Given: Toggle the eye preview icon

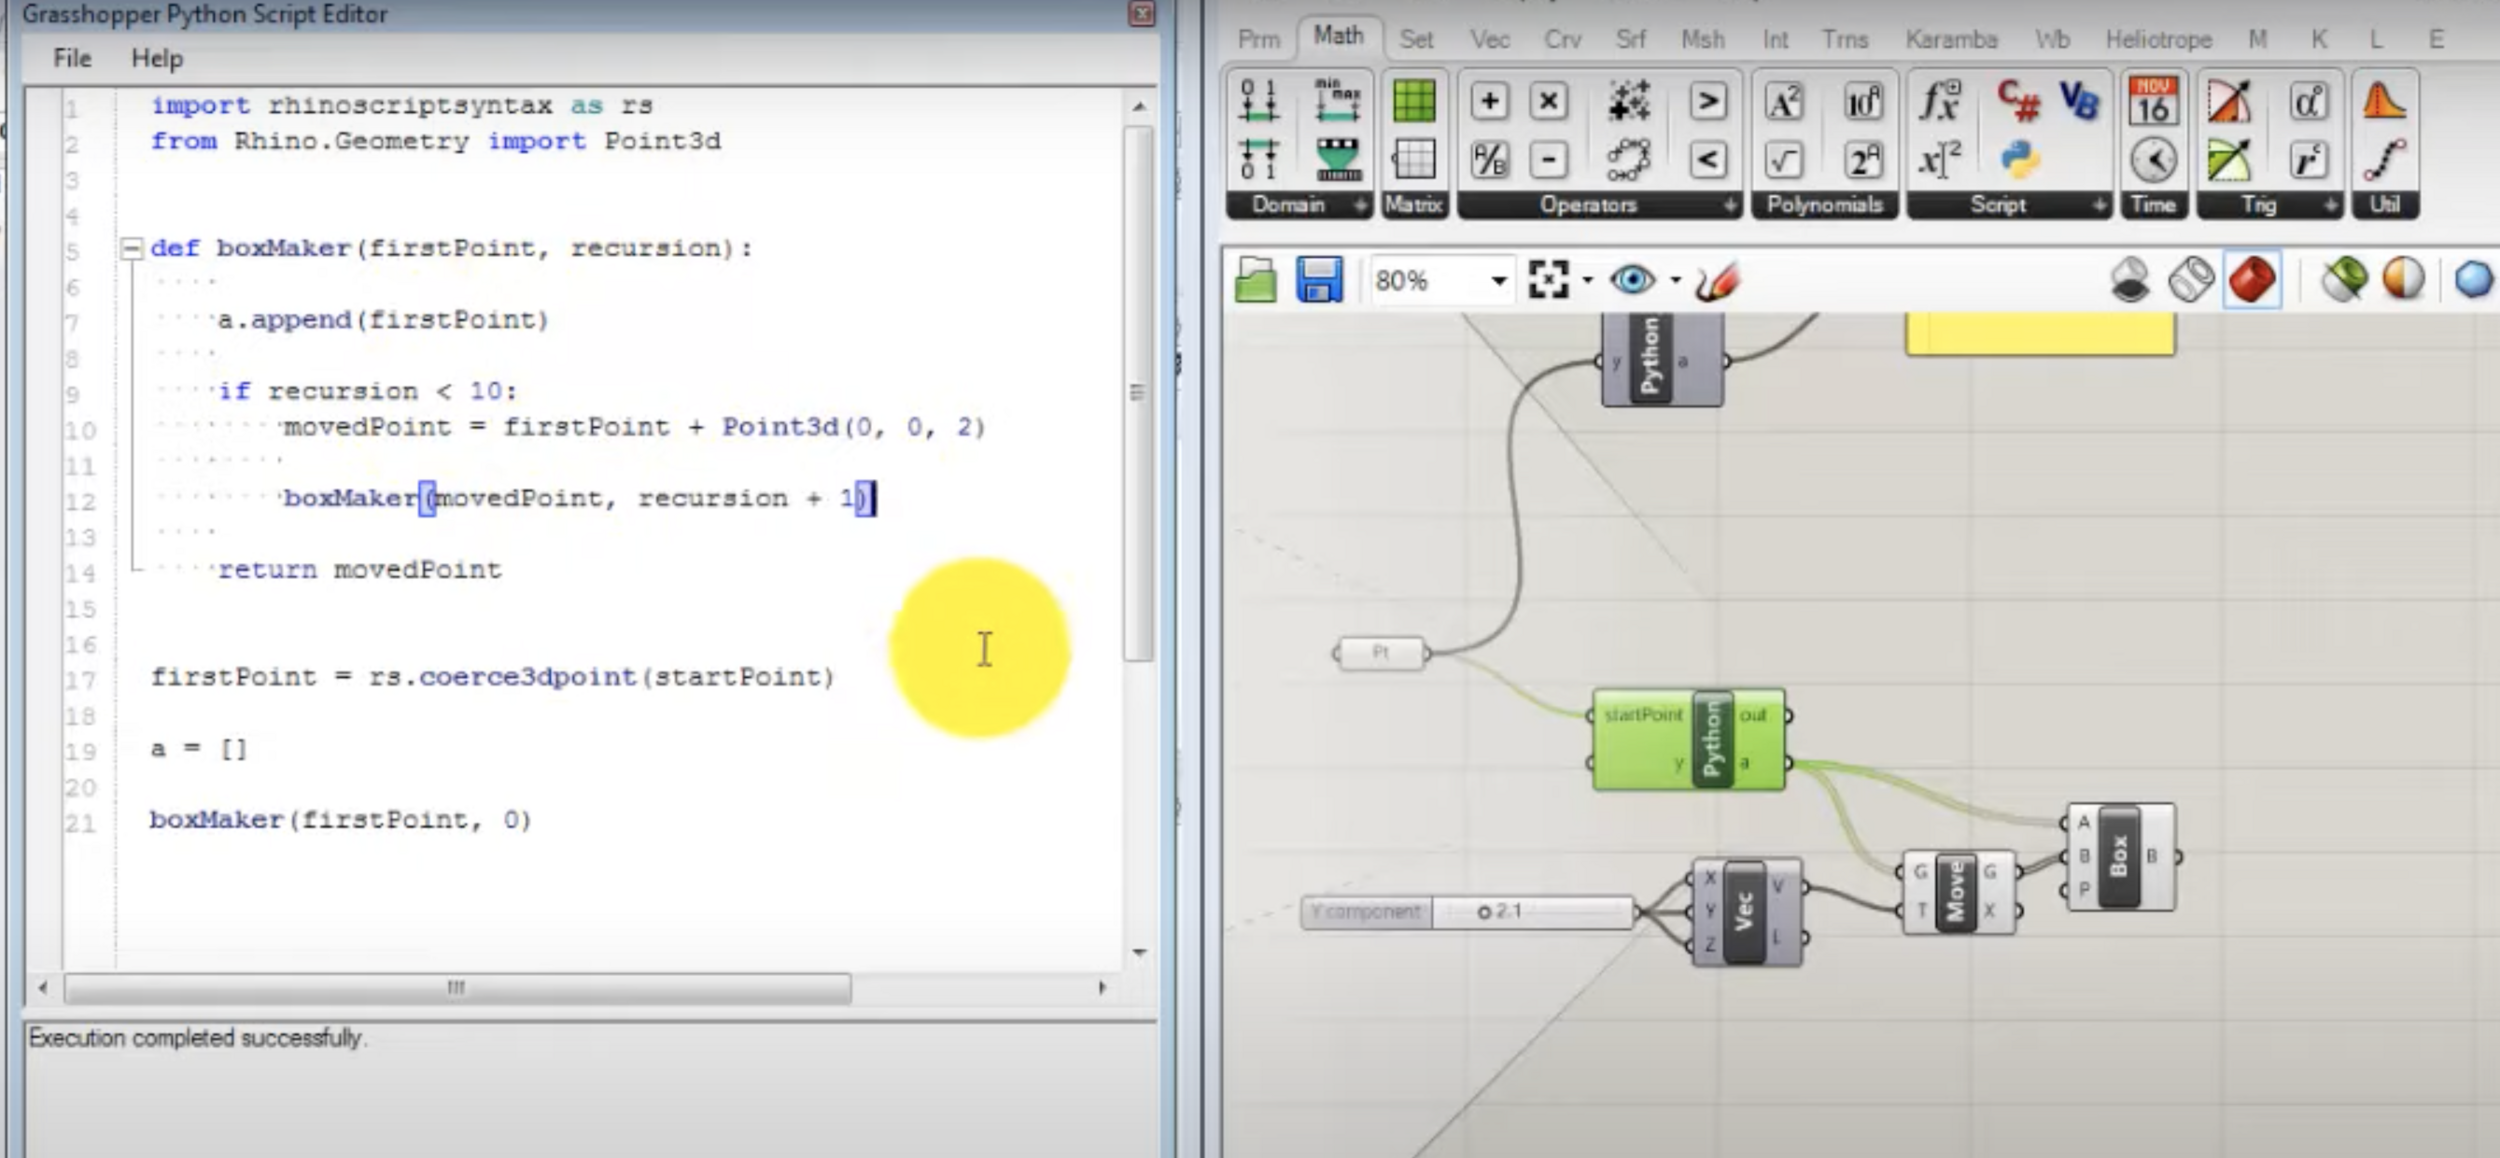Looking at the screenshot, I should [x=1632, y=280].
